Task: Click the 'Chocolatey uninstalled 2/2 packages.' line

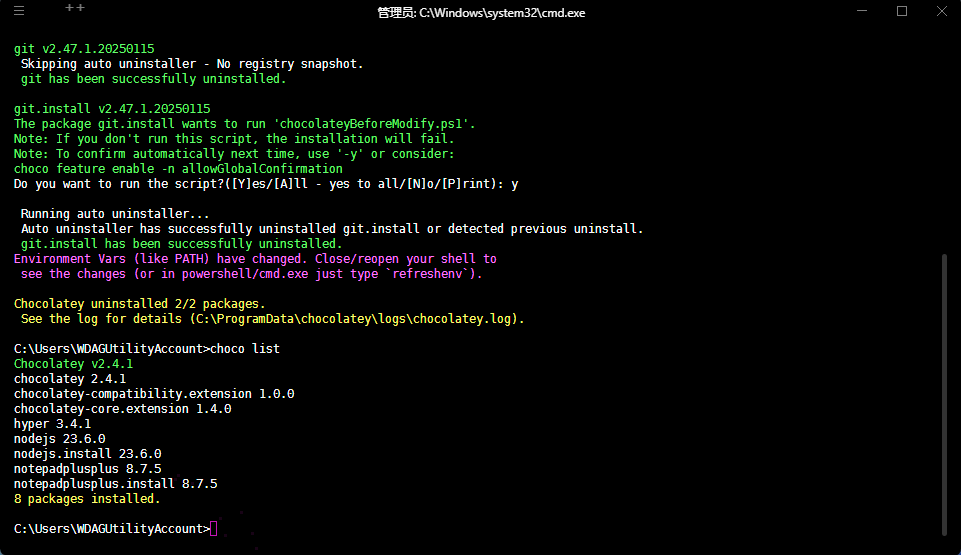Action: point(139,304)
